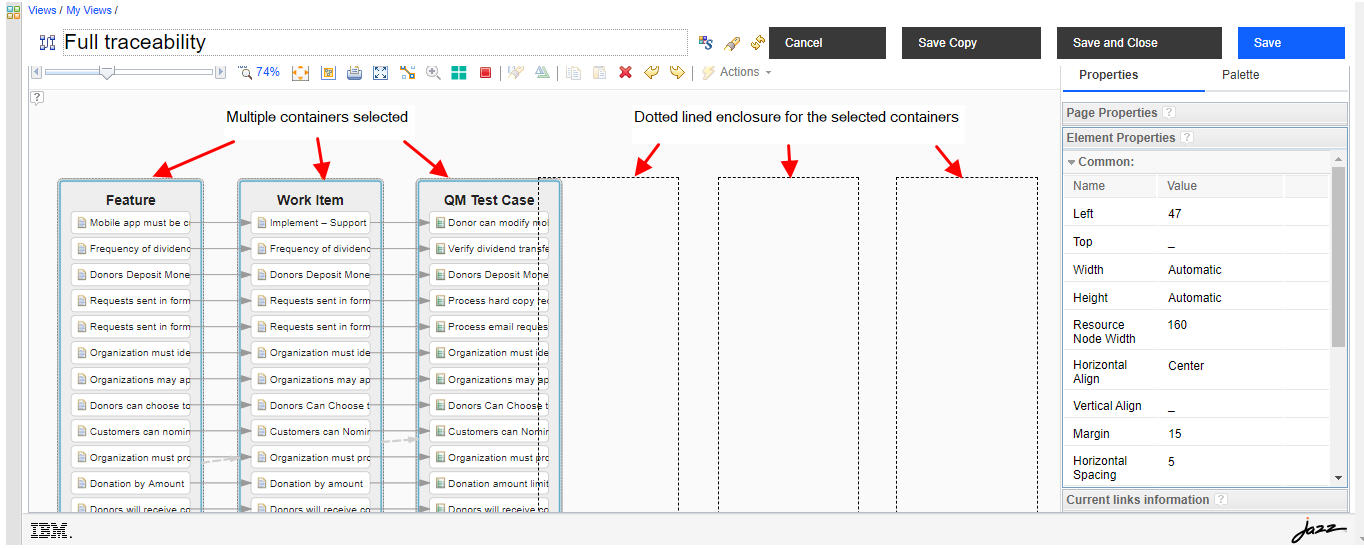Click the yellow redo arrow icon

[x=677, y=72]
